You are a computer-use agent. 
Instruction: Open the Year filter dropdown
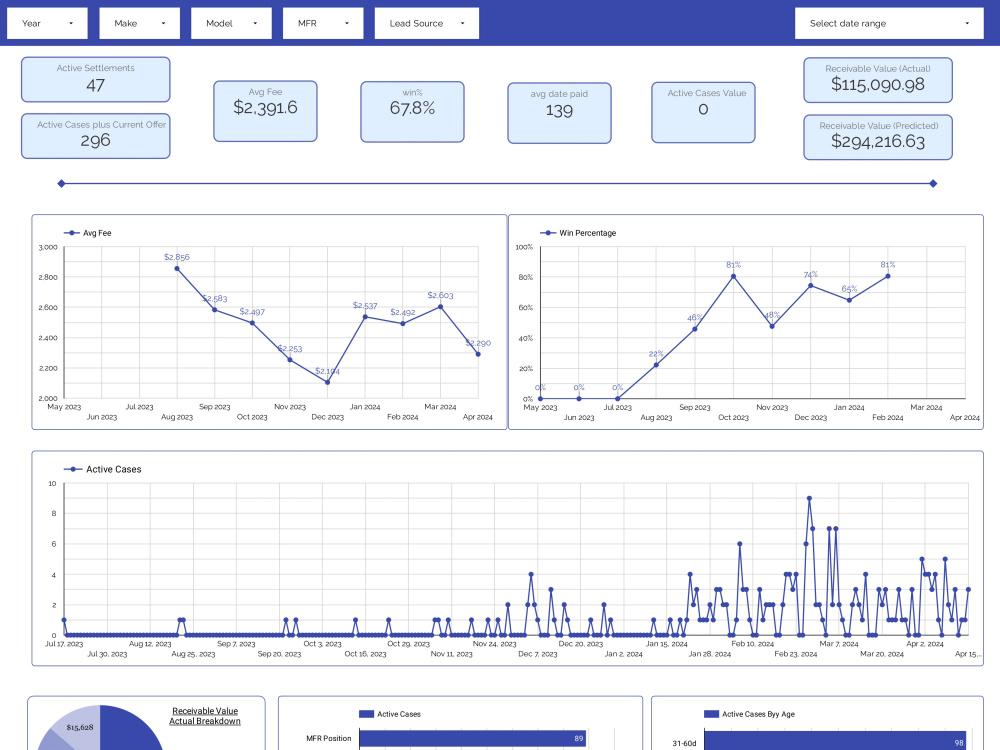coord(47,24)
